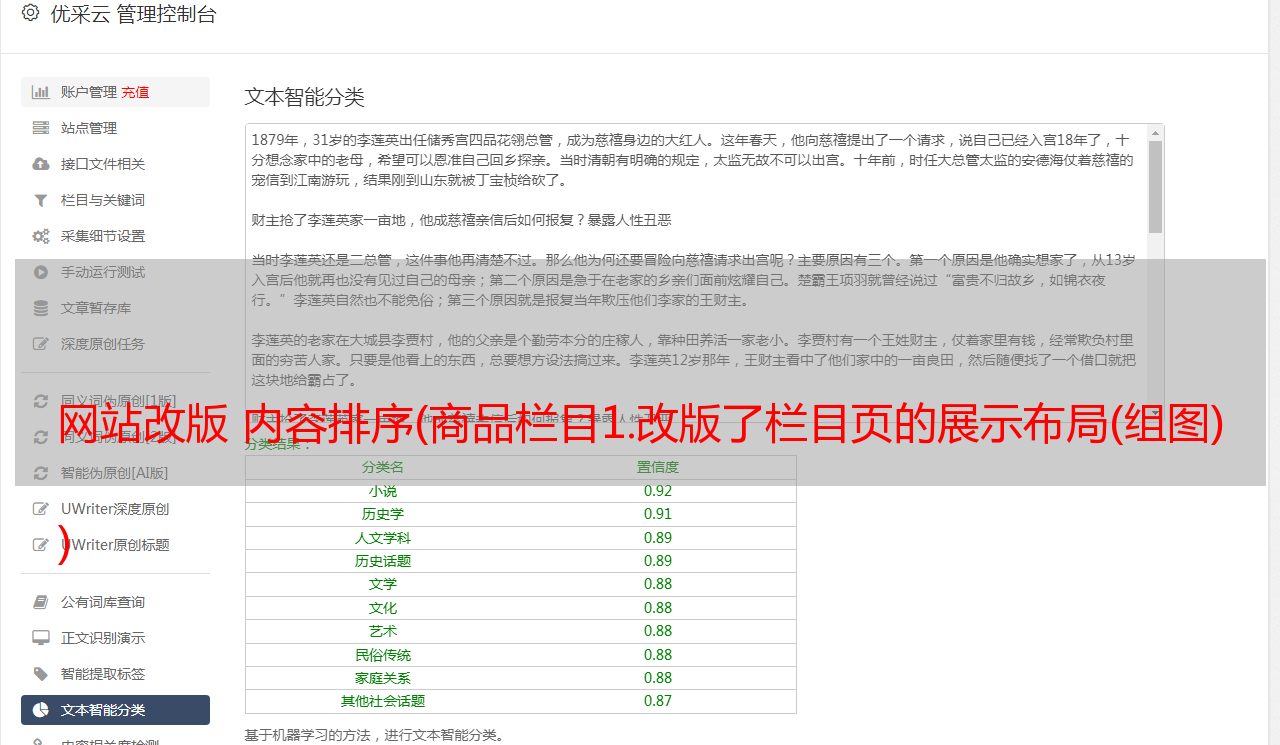Click the 置信度 column header
This screenshot has height=745, width=1280.
point(658,467)
